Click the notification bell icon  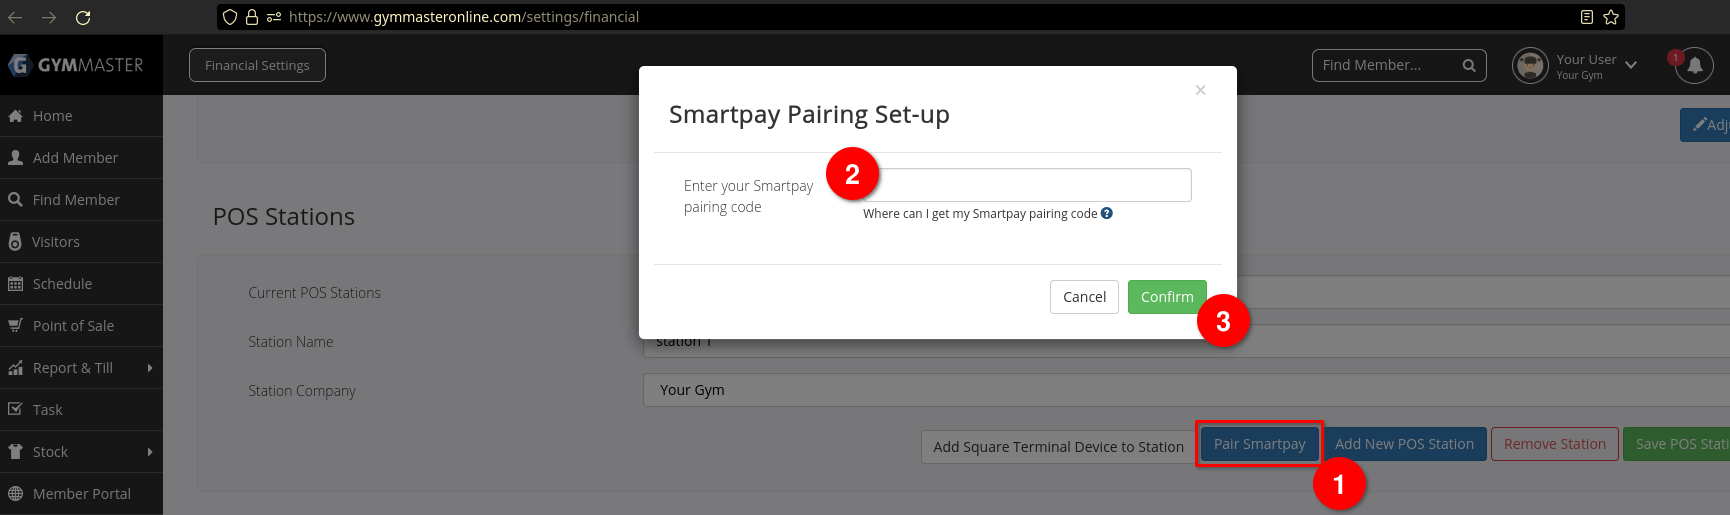tap(1695, 66)
